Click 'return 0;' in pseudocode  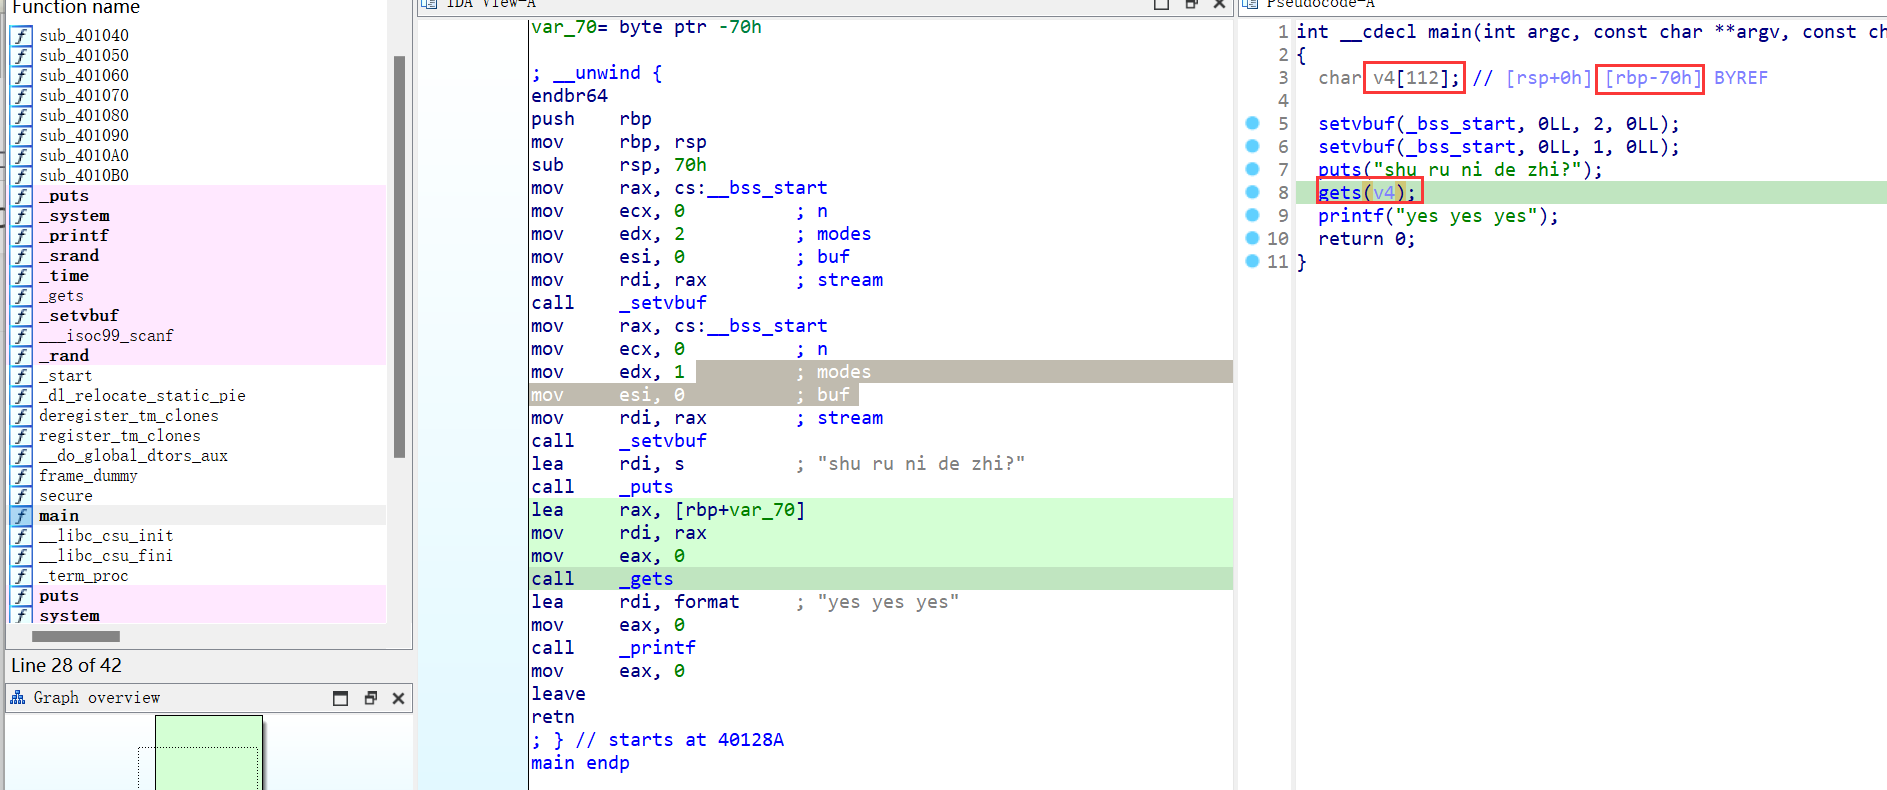(1366, 239)
